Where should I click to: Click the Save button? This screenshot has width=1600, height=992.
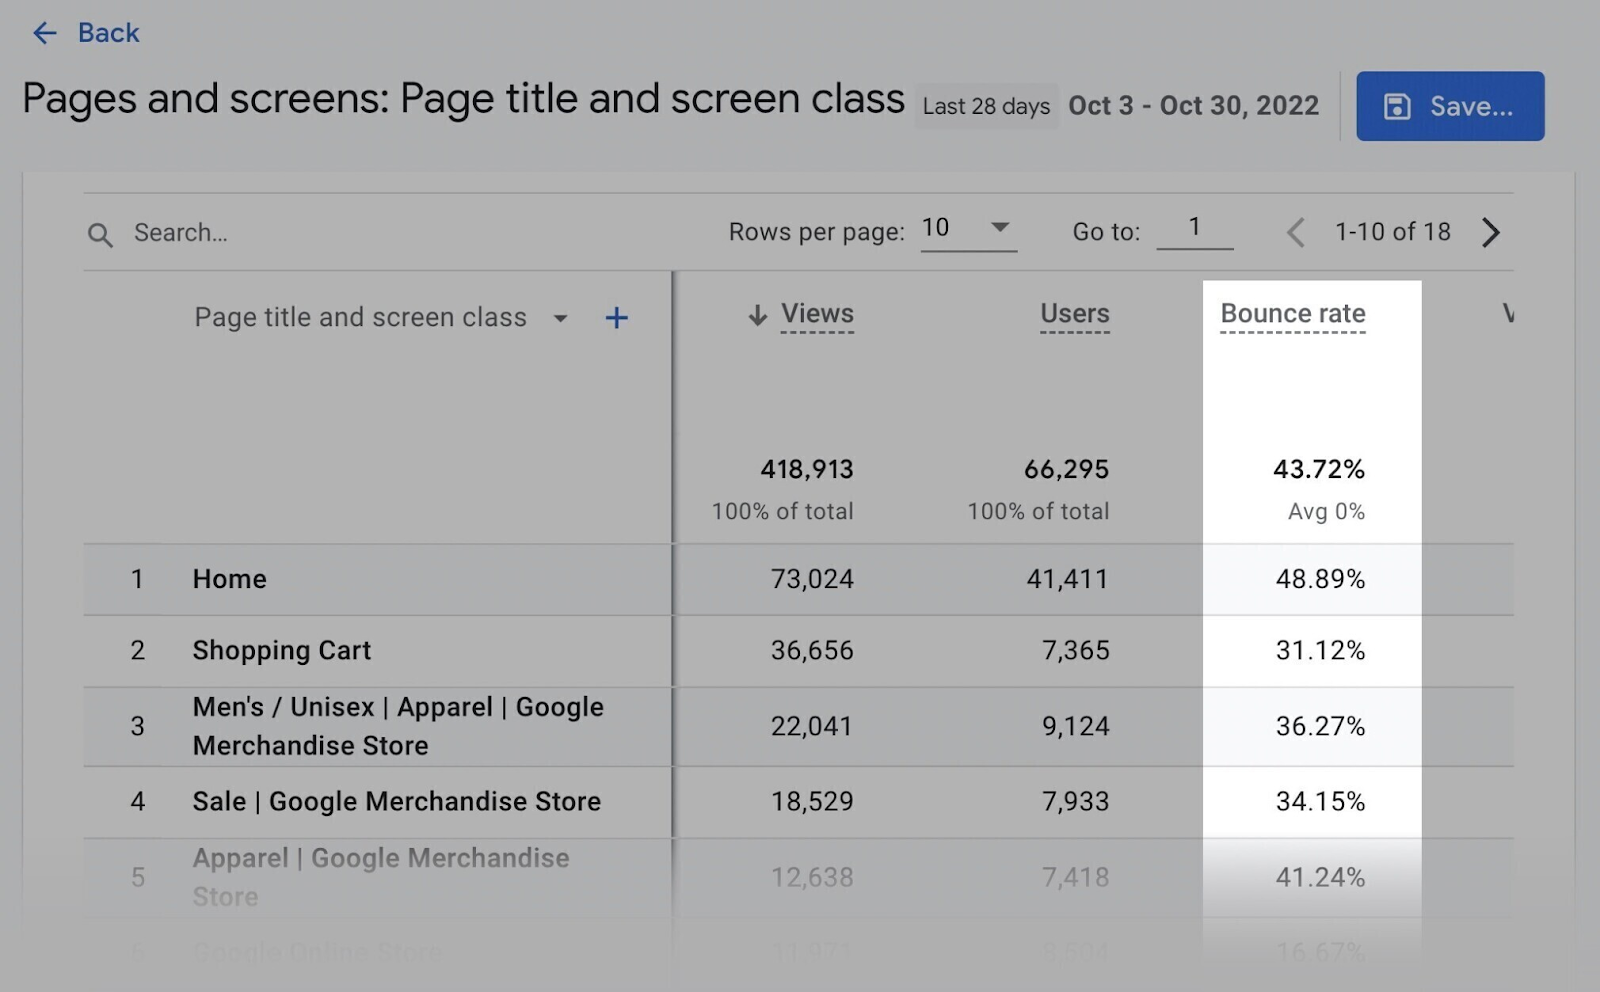(1449, 105)
